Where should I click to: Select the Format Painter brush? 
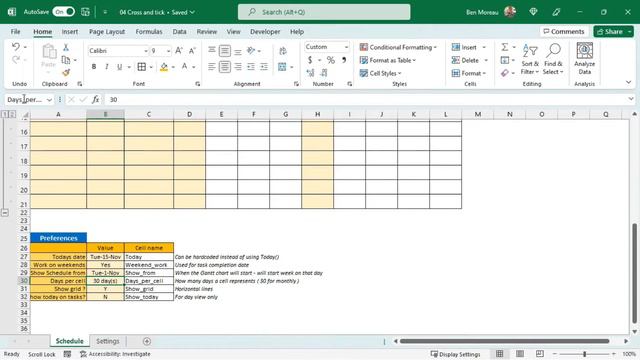click(x=66, y=73)
